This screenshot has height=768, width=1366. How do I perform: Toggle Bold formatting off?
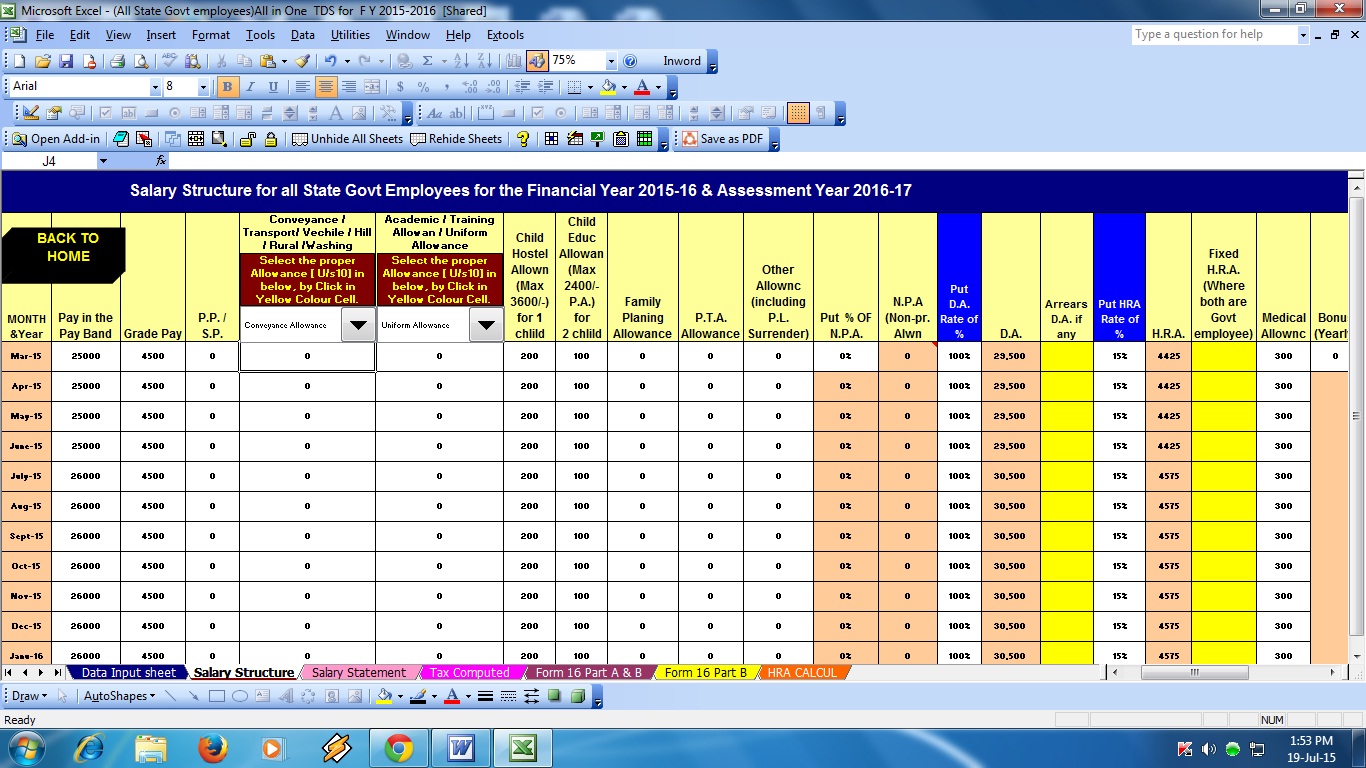point(227,87)
